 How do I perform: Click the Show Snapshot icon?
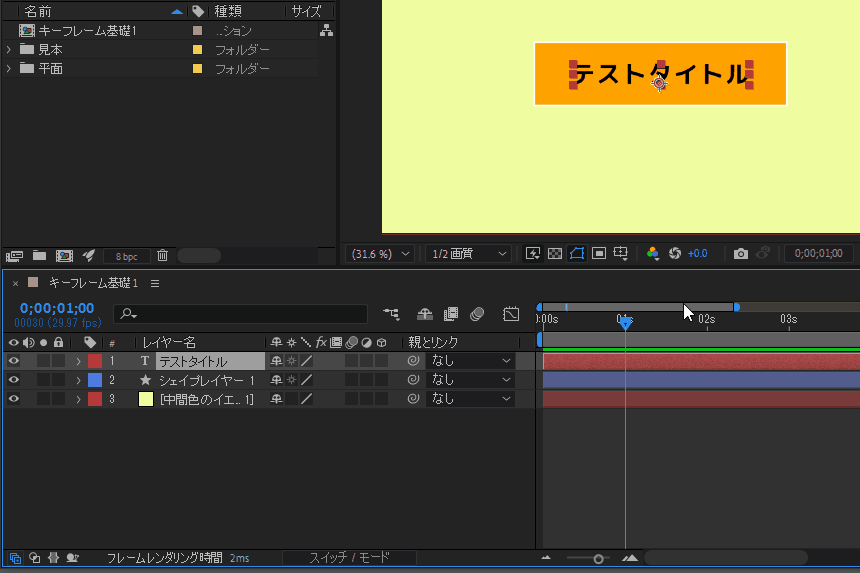pyautogui.click(x=763, y=253)
